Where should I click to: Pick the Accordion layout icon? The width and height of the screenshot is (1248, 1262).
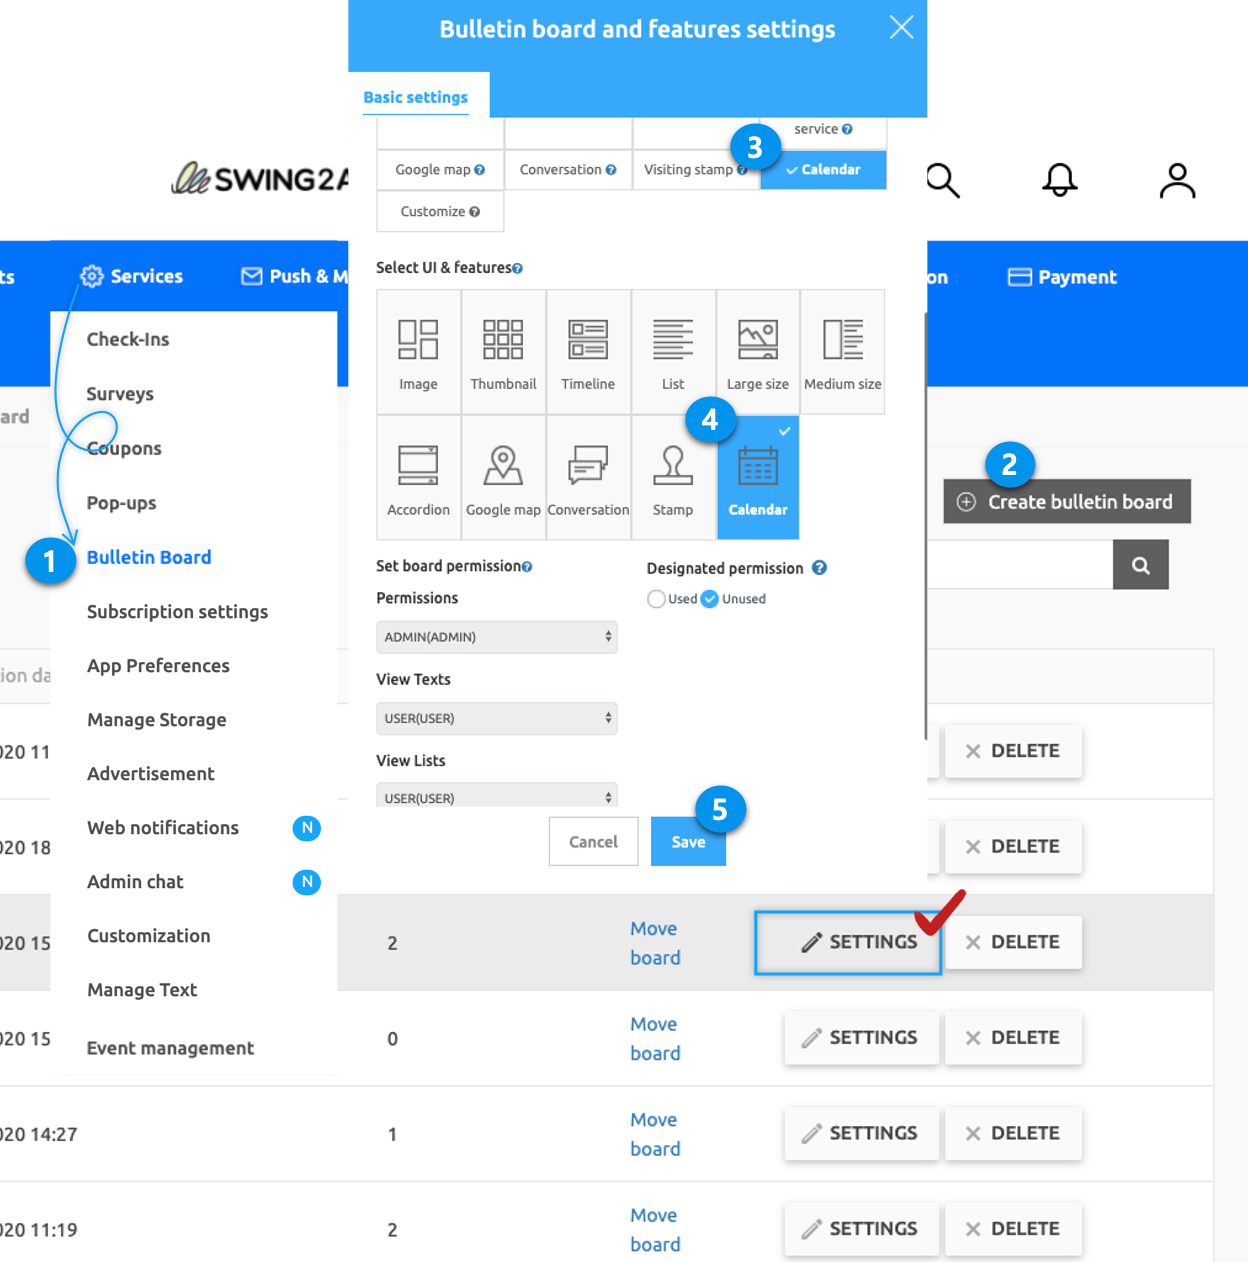tap(418, 478)
